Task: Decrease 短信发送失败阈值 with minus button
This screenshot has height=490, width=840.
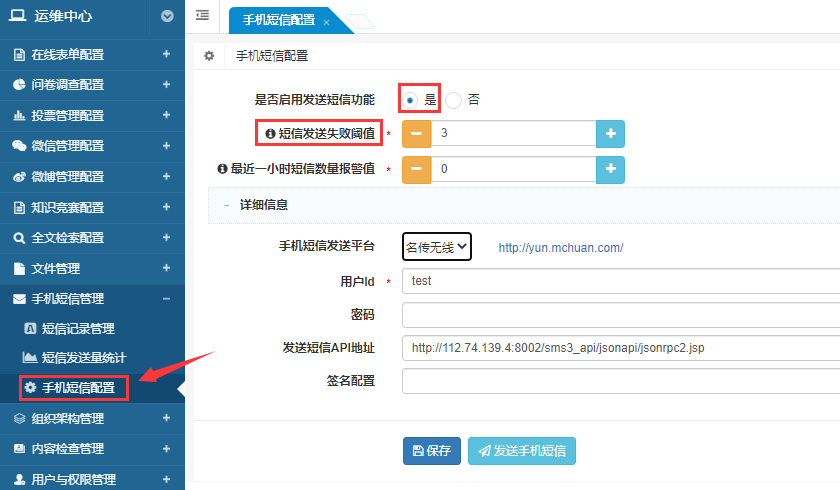Action: point(416,133)
